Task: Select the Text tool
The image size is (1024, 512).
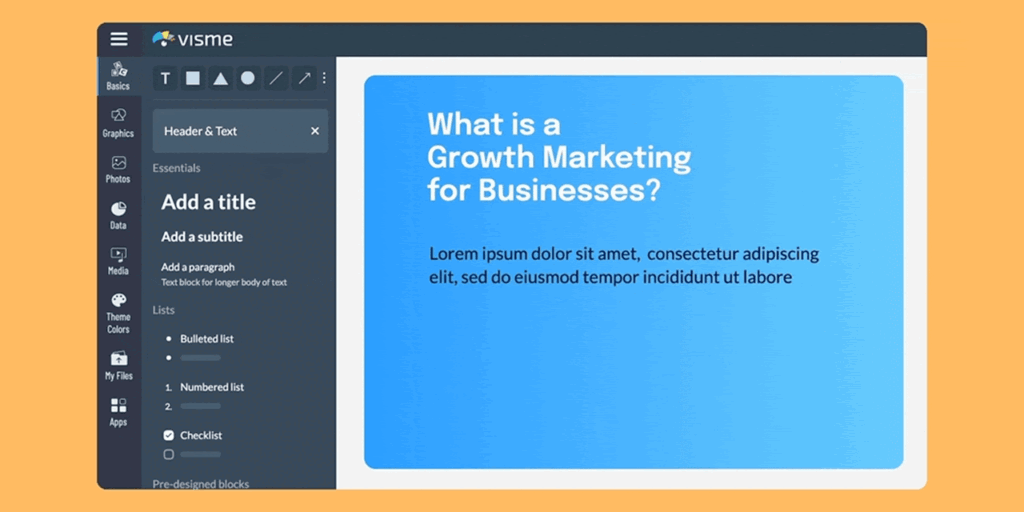Action: pyautogui.click(x=165, y=78)
